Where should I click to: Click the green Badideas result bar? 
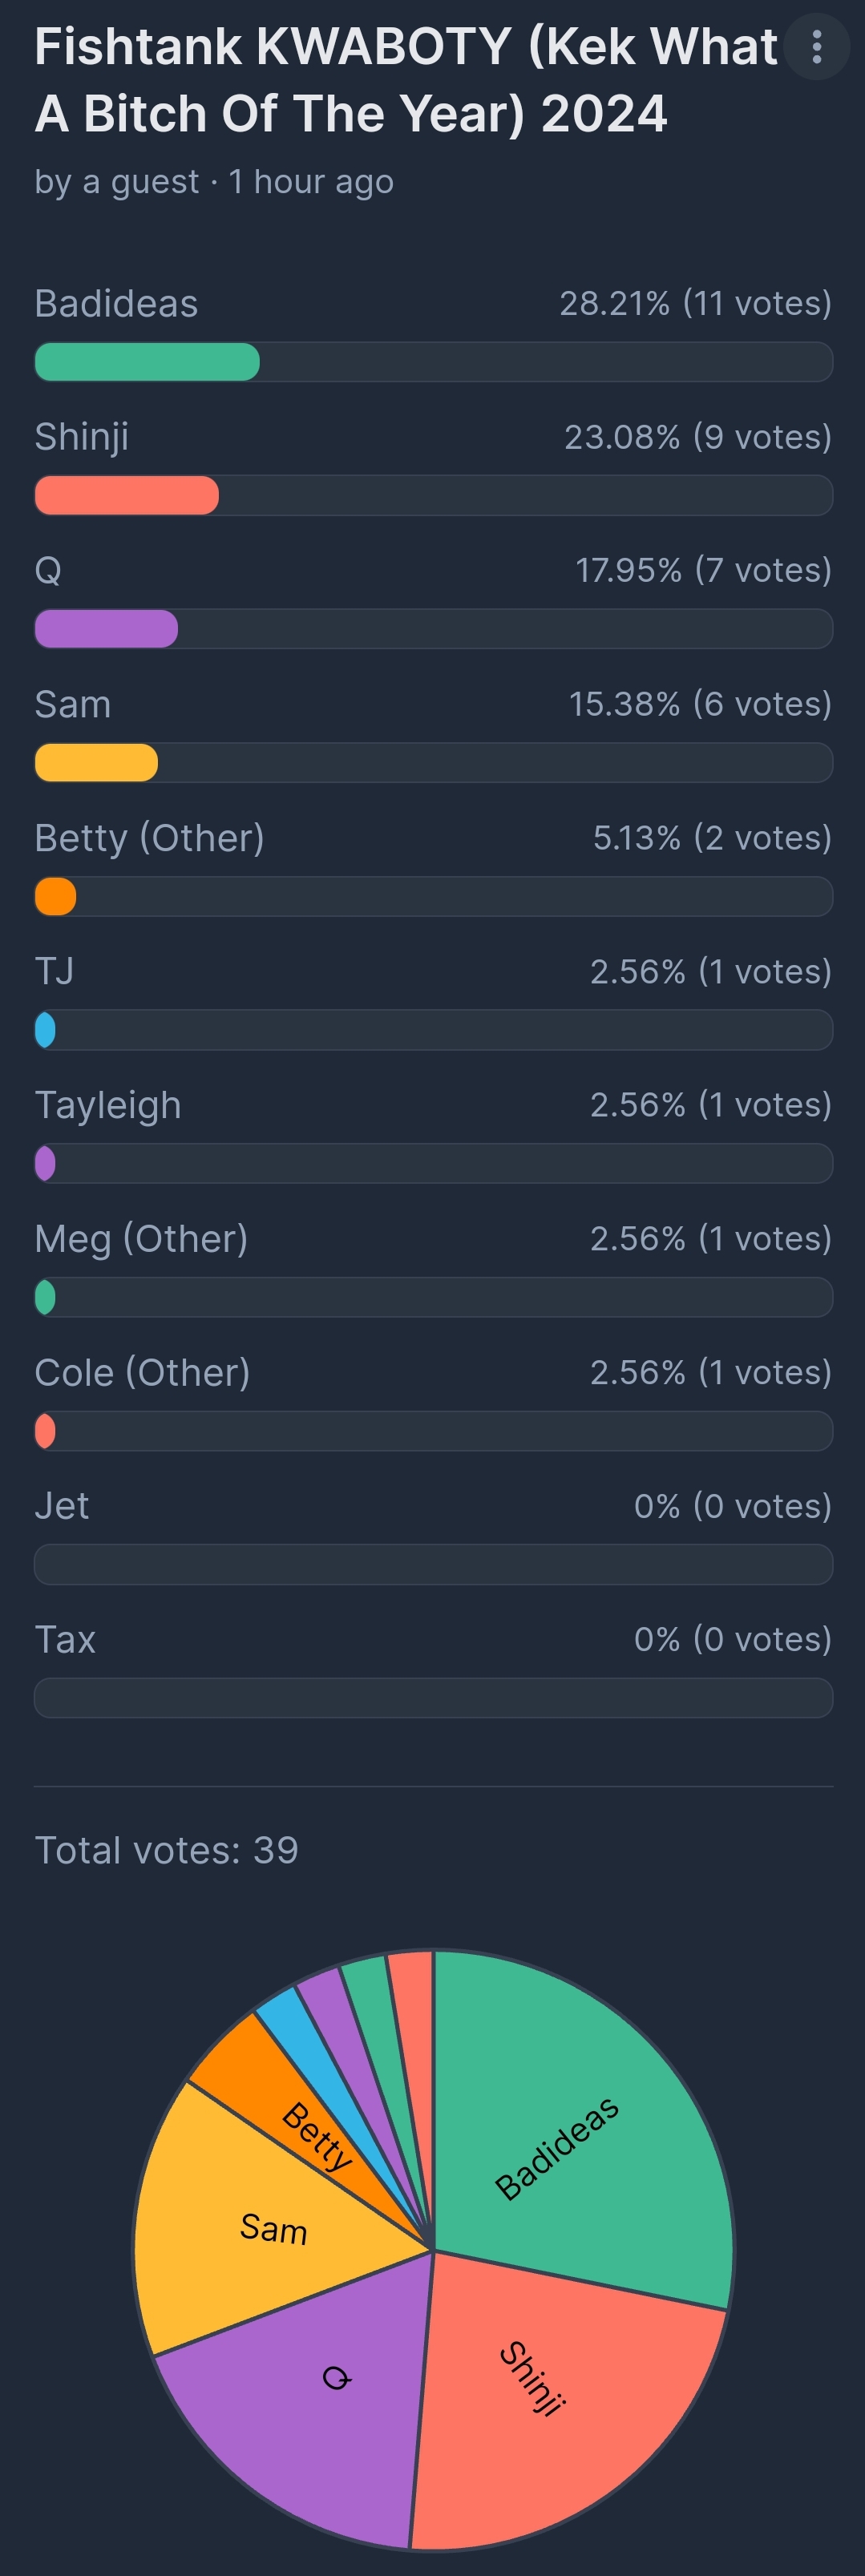[147, 362]
